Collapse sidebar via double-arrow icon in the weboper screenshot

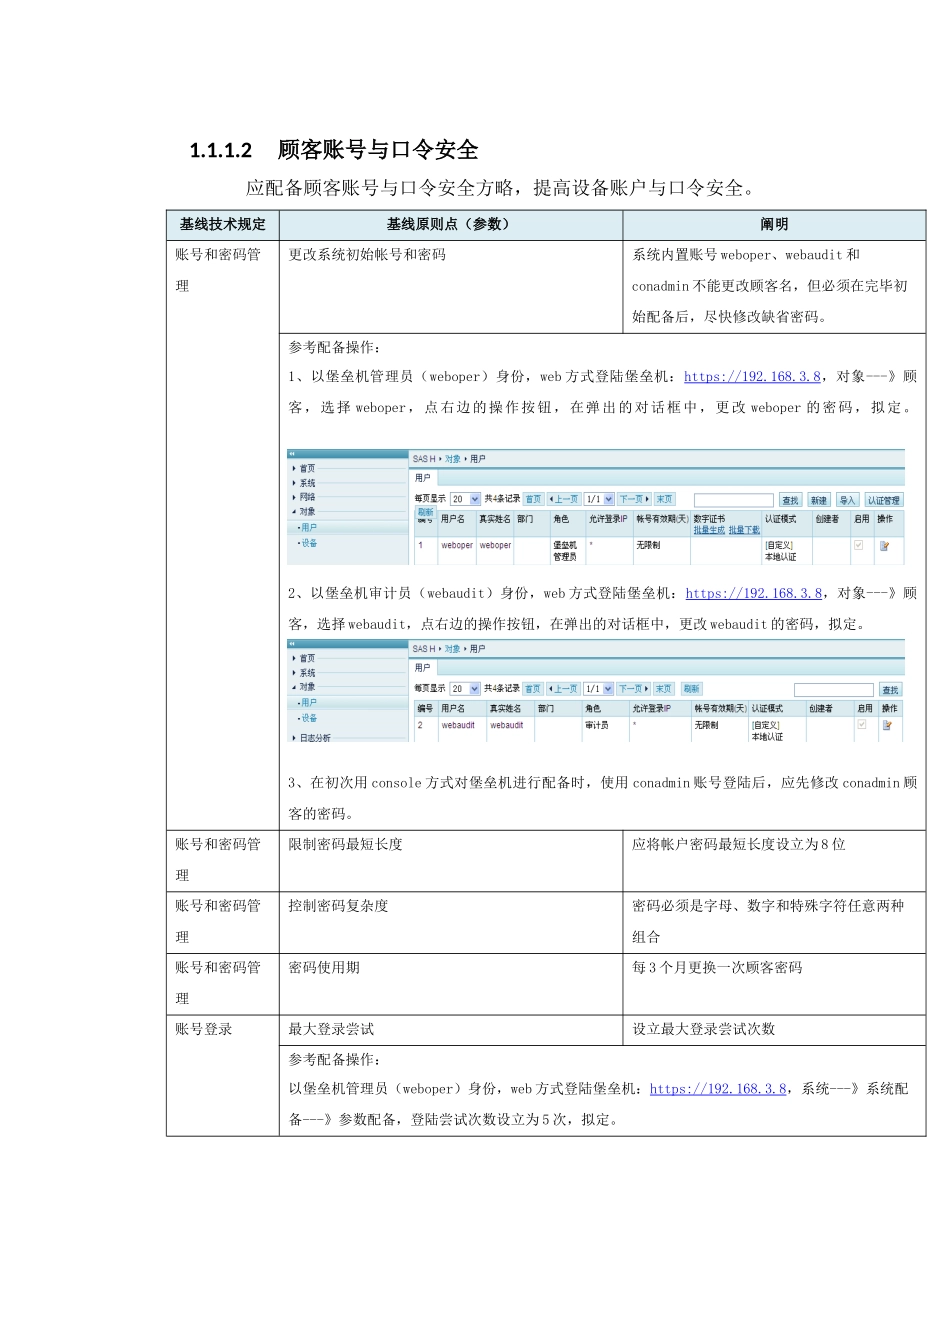coord(293,454)
